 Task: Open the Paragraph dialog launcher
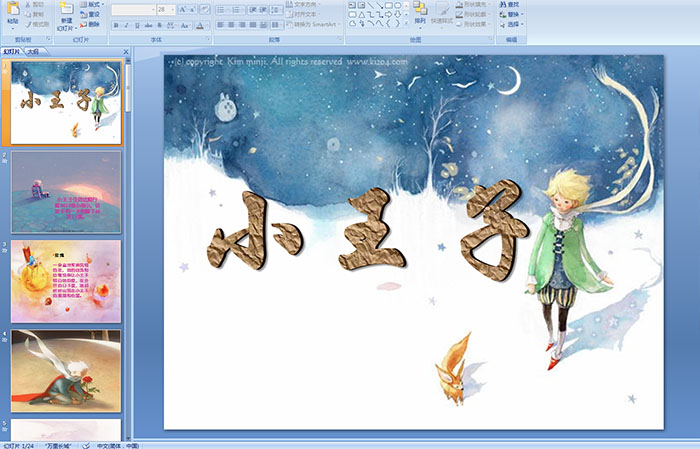pyautogui.click(x=340, y=39)
